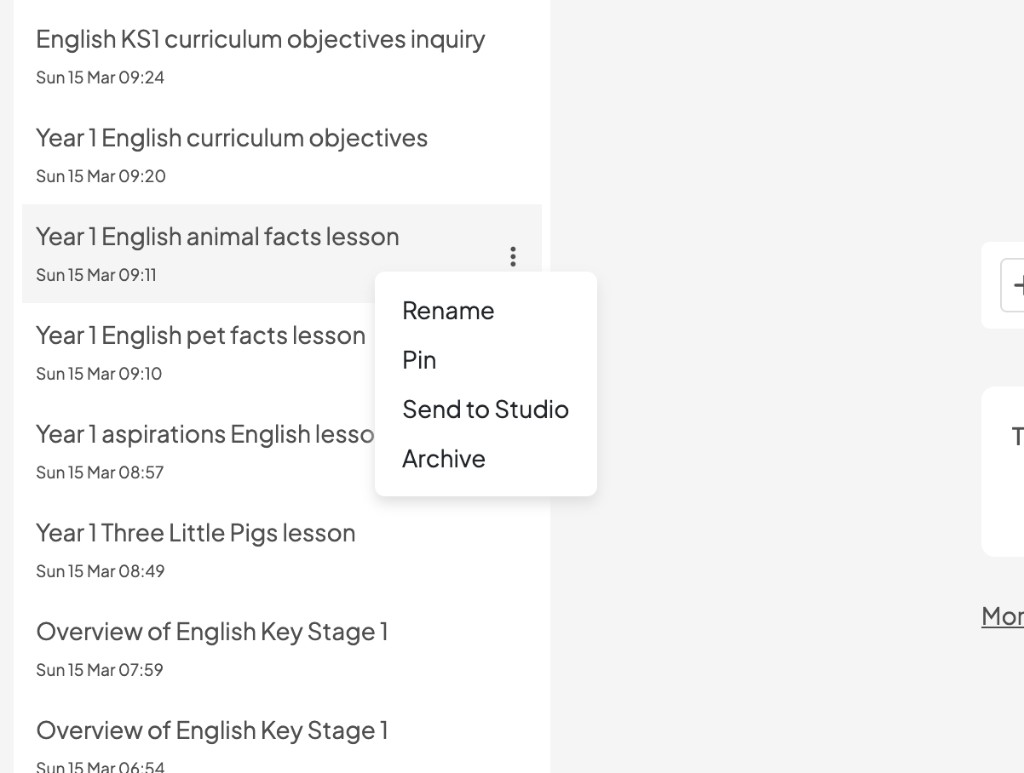Click the Sun 15 Mar 09:24 timestamp
The image size is (1024, 773).
point(100,77)
